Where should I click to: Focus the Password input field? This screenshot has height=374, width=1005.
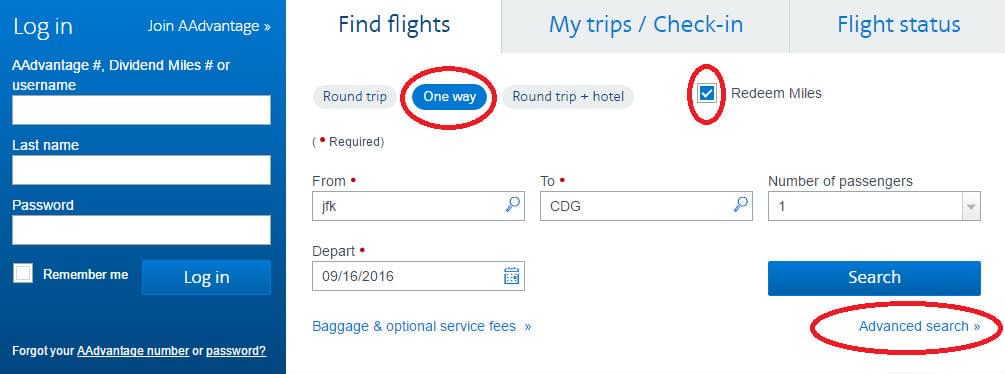(142, 230)
